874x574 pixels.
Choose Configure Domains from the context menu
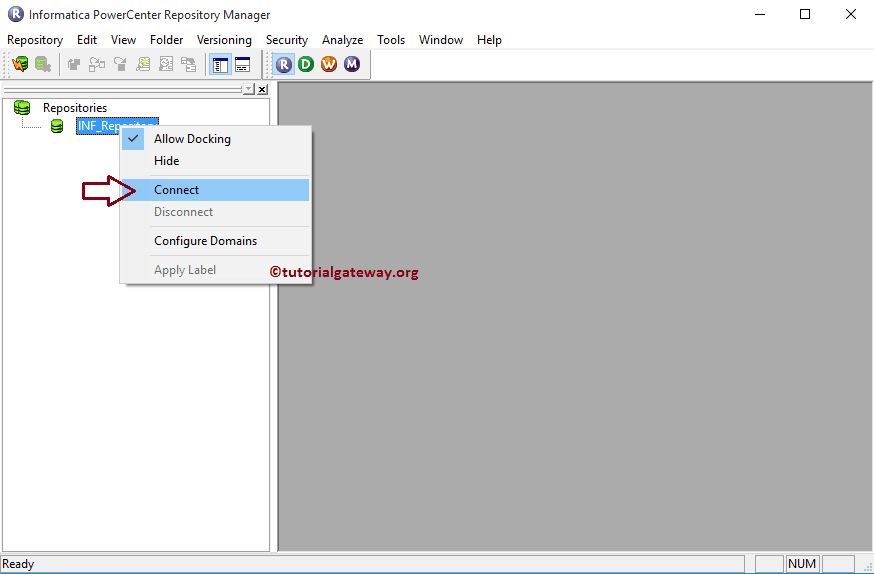[x=215, y=241]
